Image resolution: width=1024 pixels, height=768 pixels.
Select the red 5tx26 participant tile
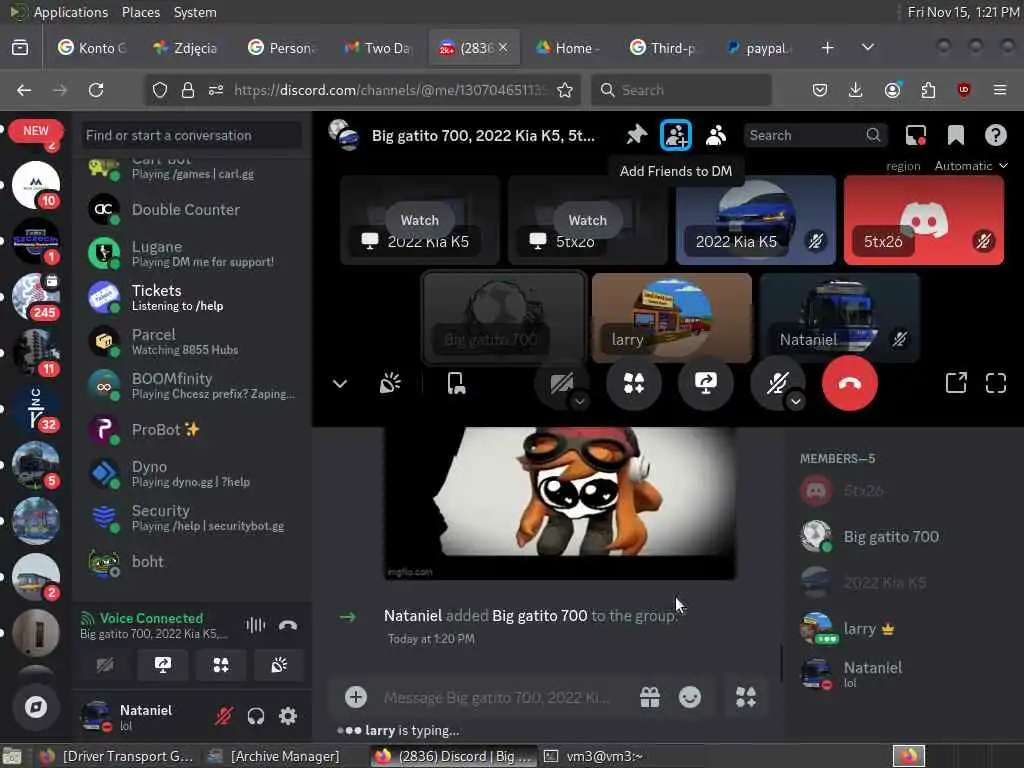pyautogui.click(x=923, y=220)
